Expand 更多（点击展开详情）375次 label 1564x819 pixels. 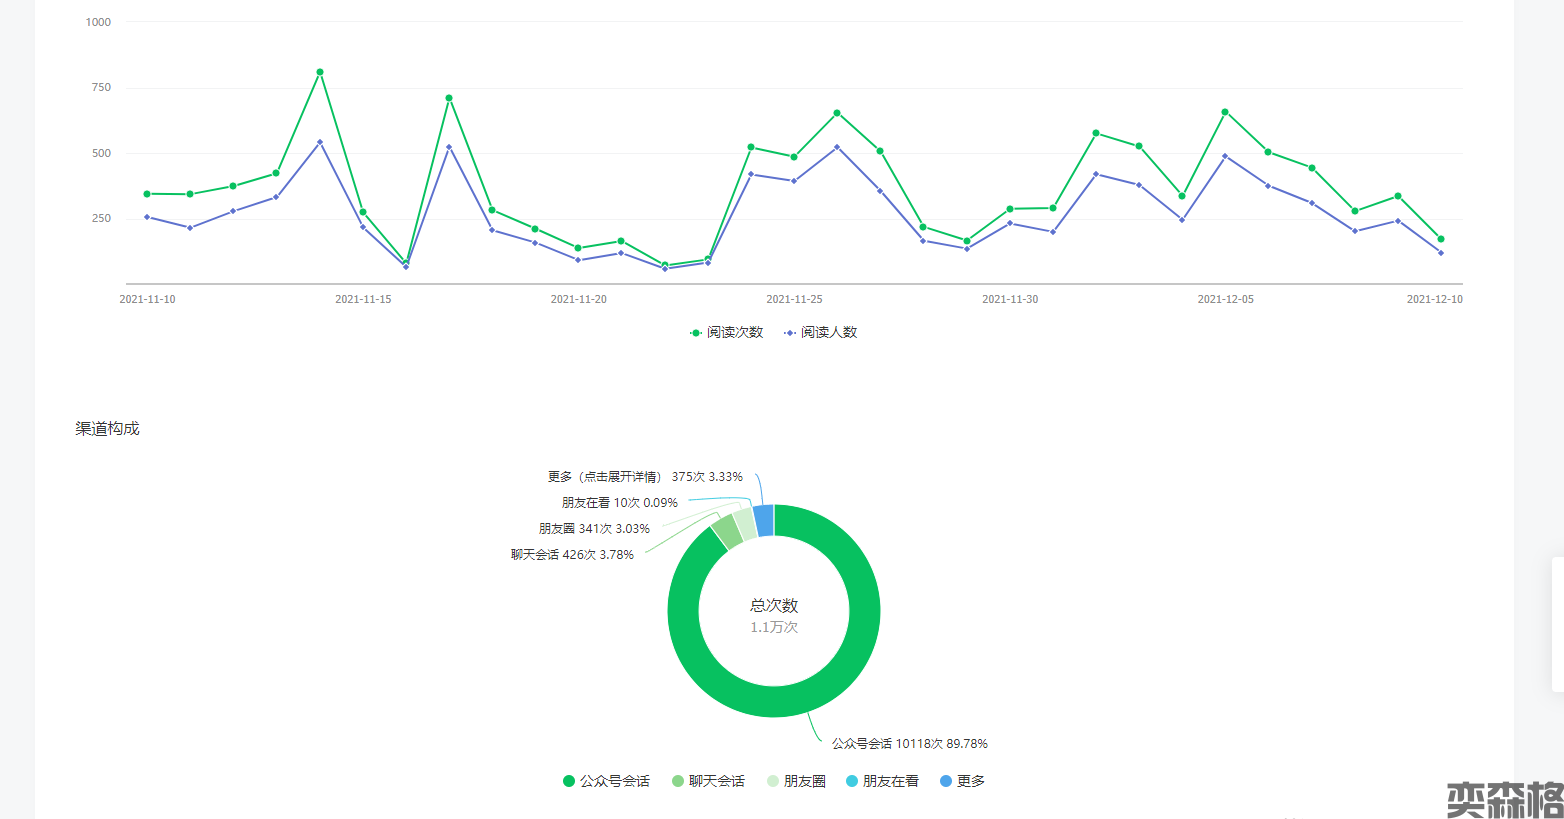tap(645, 477)
